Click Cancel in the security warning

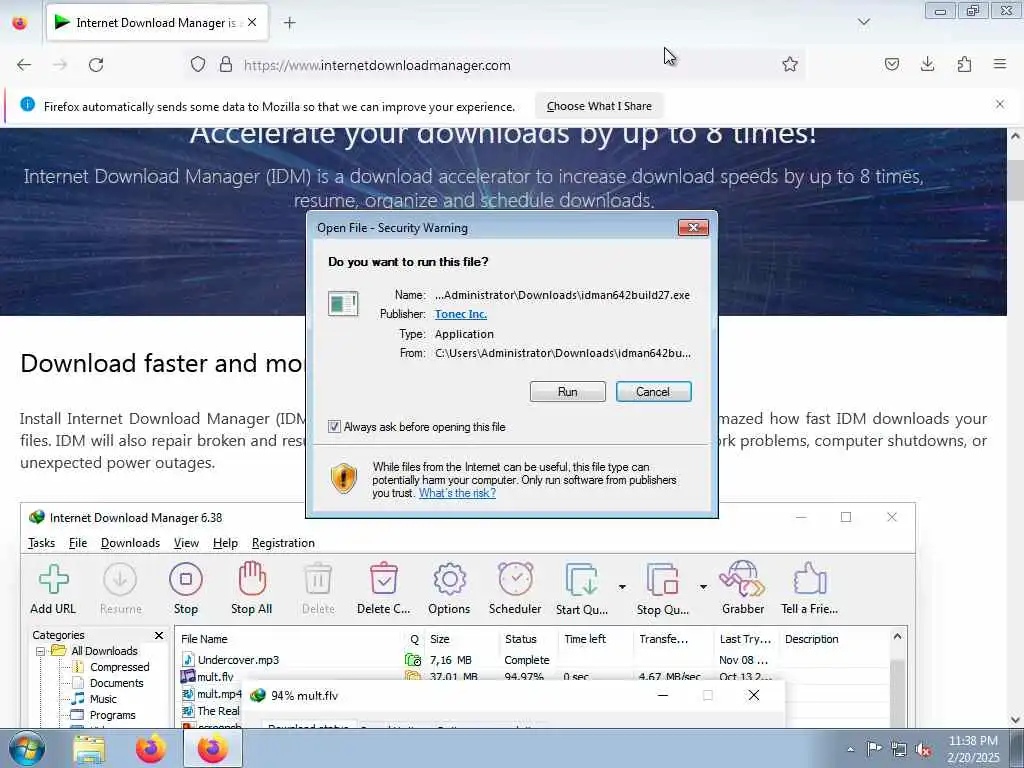coord(653,392)
